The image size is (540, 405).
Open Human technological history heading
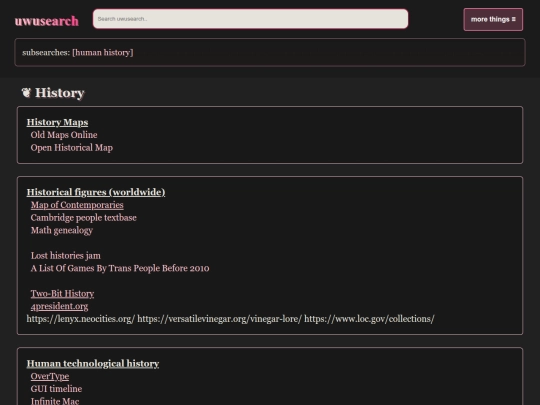click(x=93, y=363)
